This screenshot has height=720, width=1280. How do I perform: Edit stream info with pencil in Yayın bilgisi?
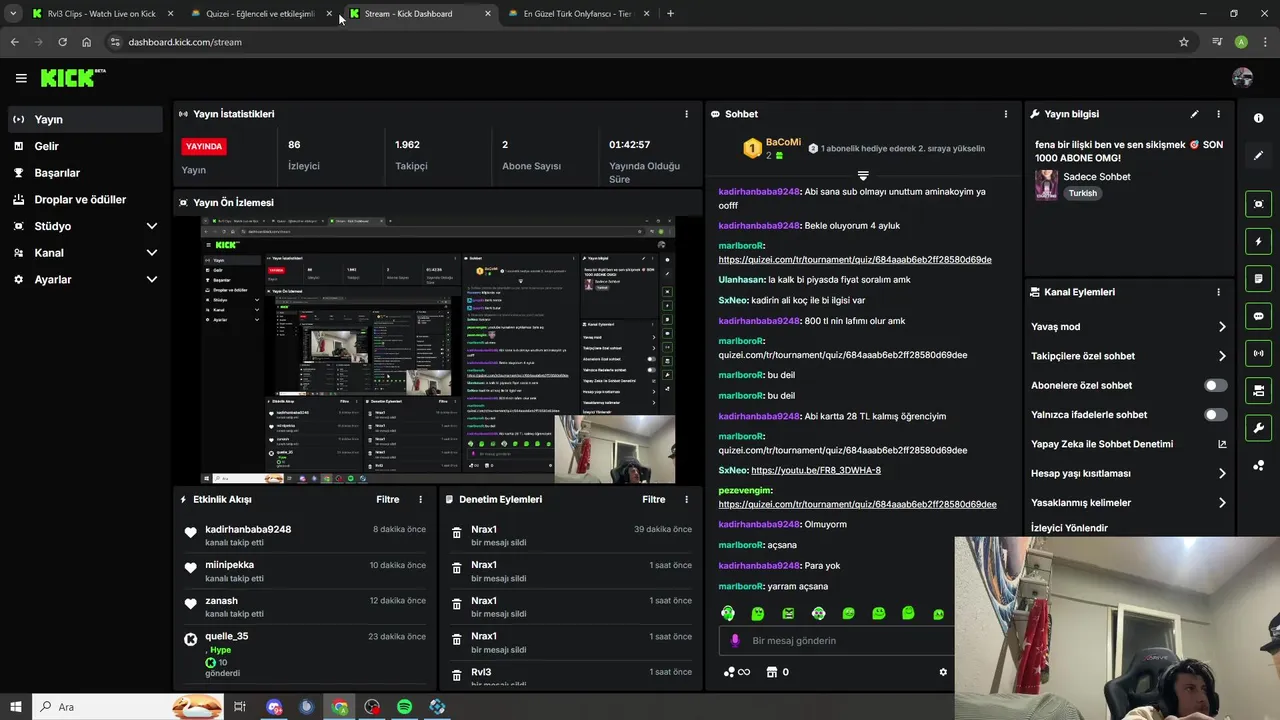(x=1194, y=114)
